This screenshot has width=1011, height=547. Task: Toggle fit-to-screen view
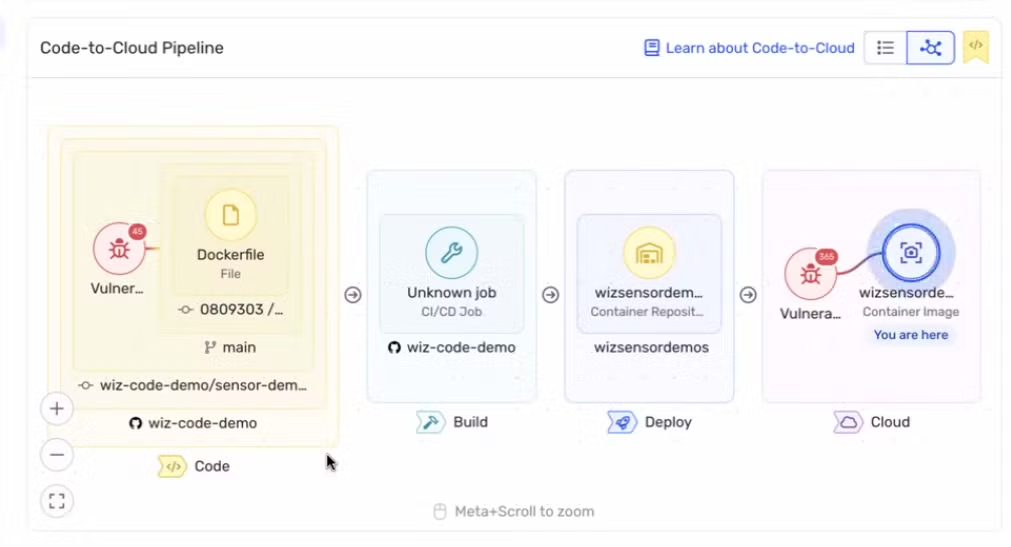[x=57, y=500]
